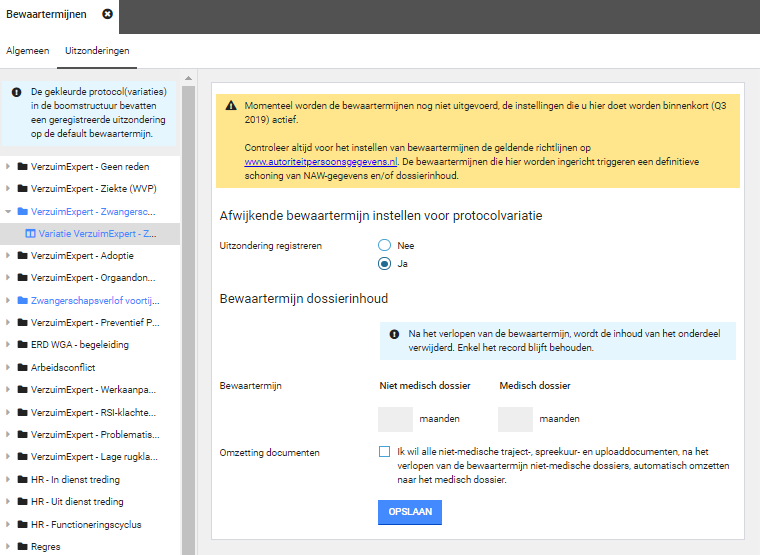Click the ERD WGA - begeleiding folder icon
The image size is (760, 555).
tap(22, 345)
